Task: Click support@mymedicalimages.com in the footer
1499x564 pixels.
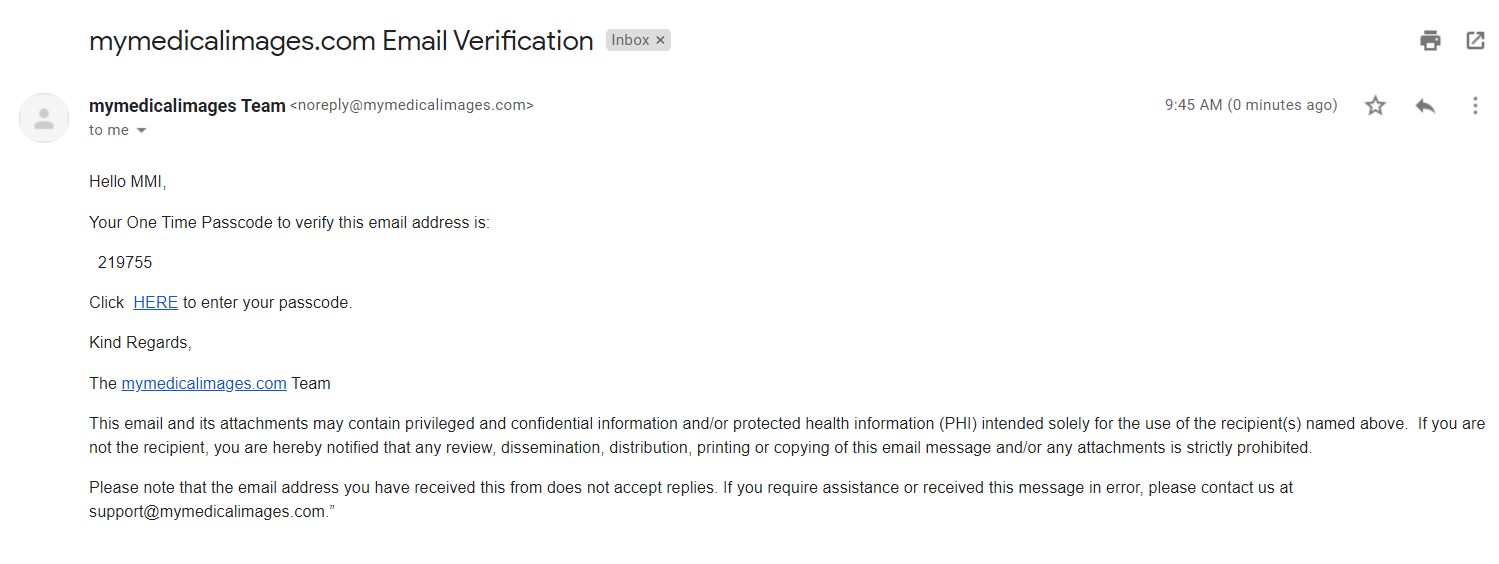Action: point(208,512)
